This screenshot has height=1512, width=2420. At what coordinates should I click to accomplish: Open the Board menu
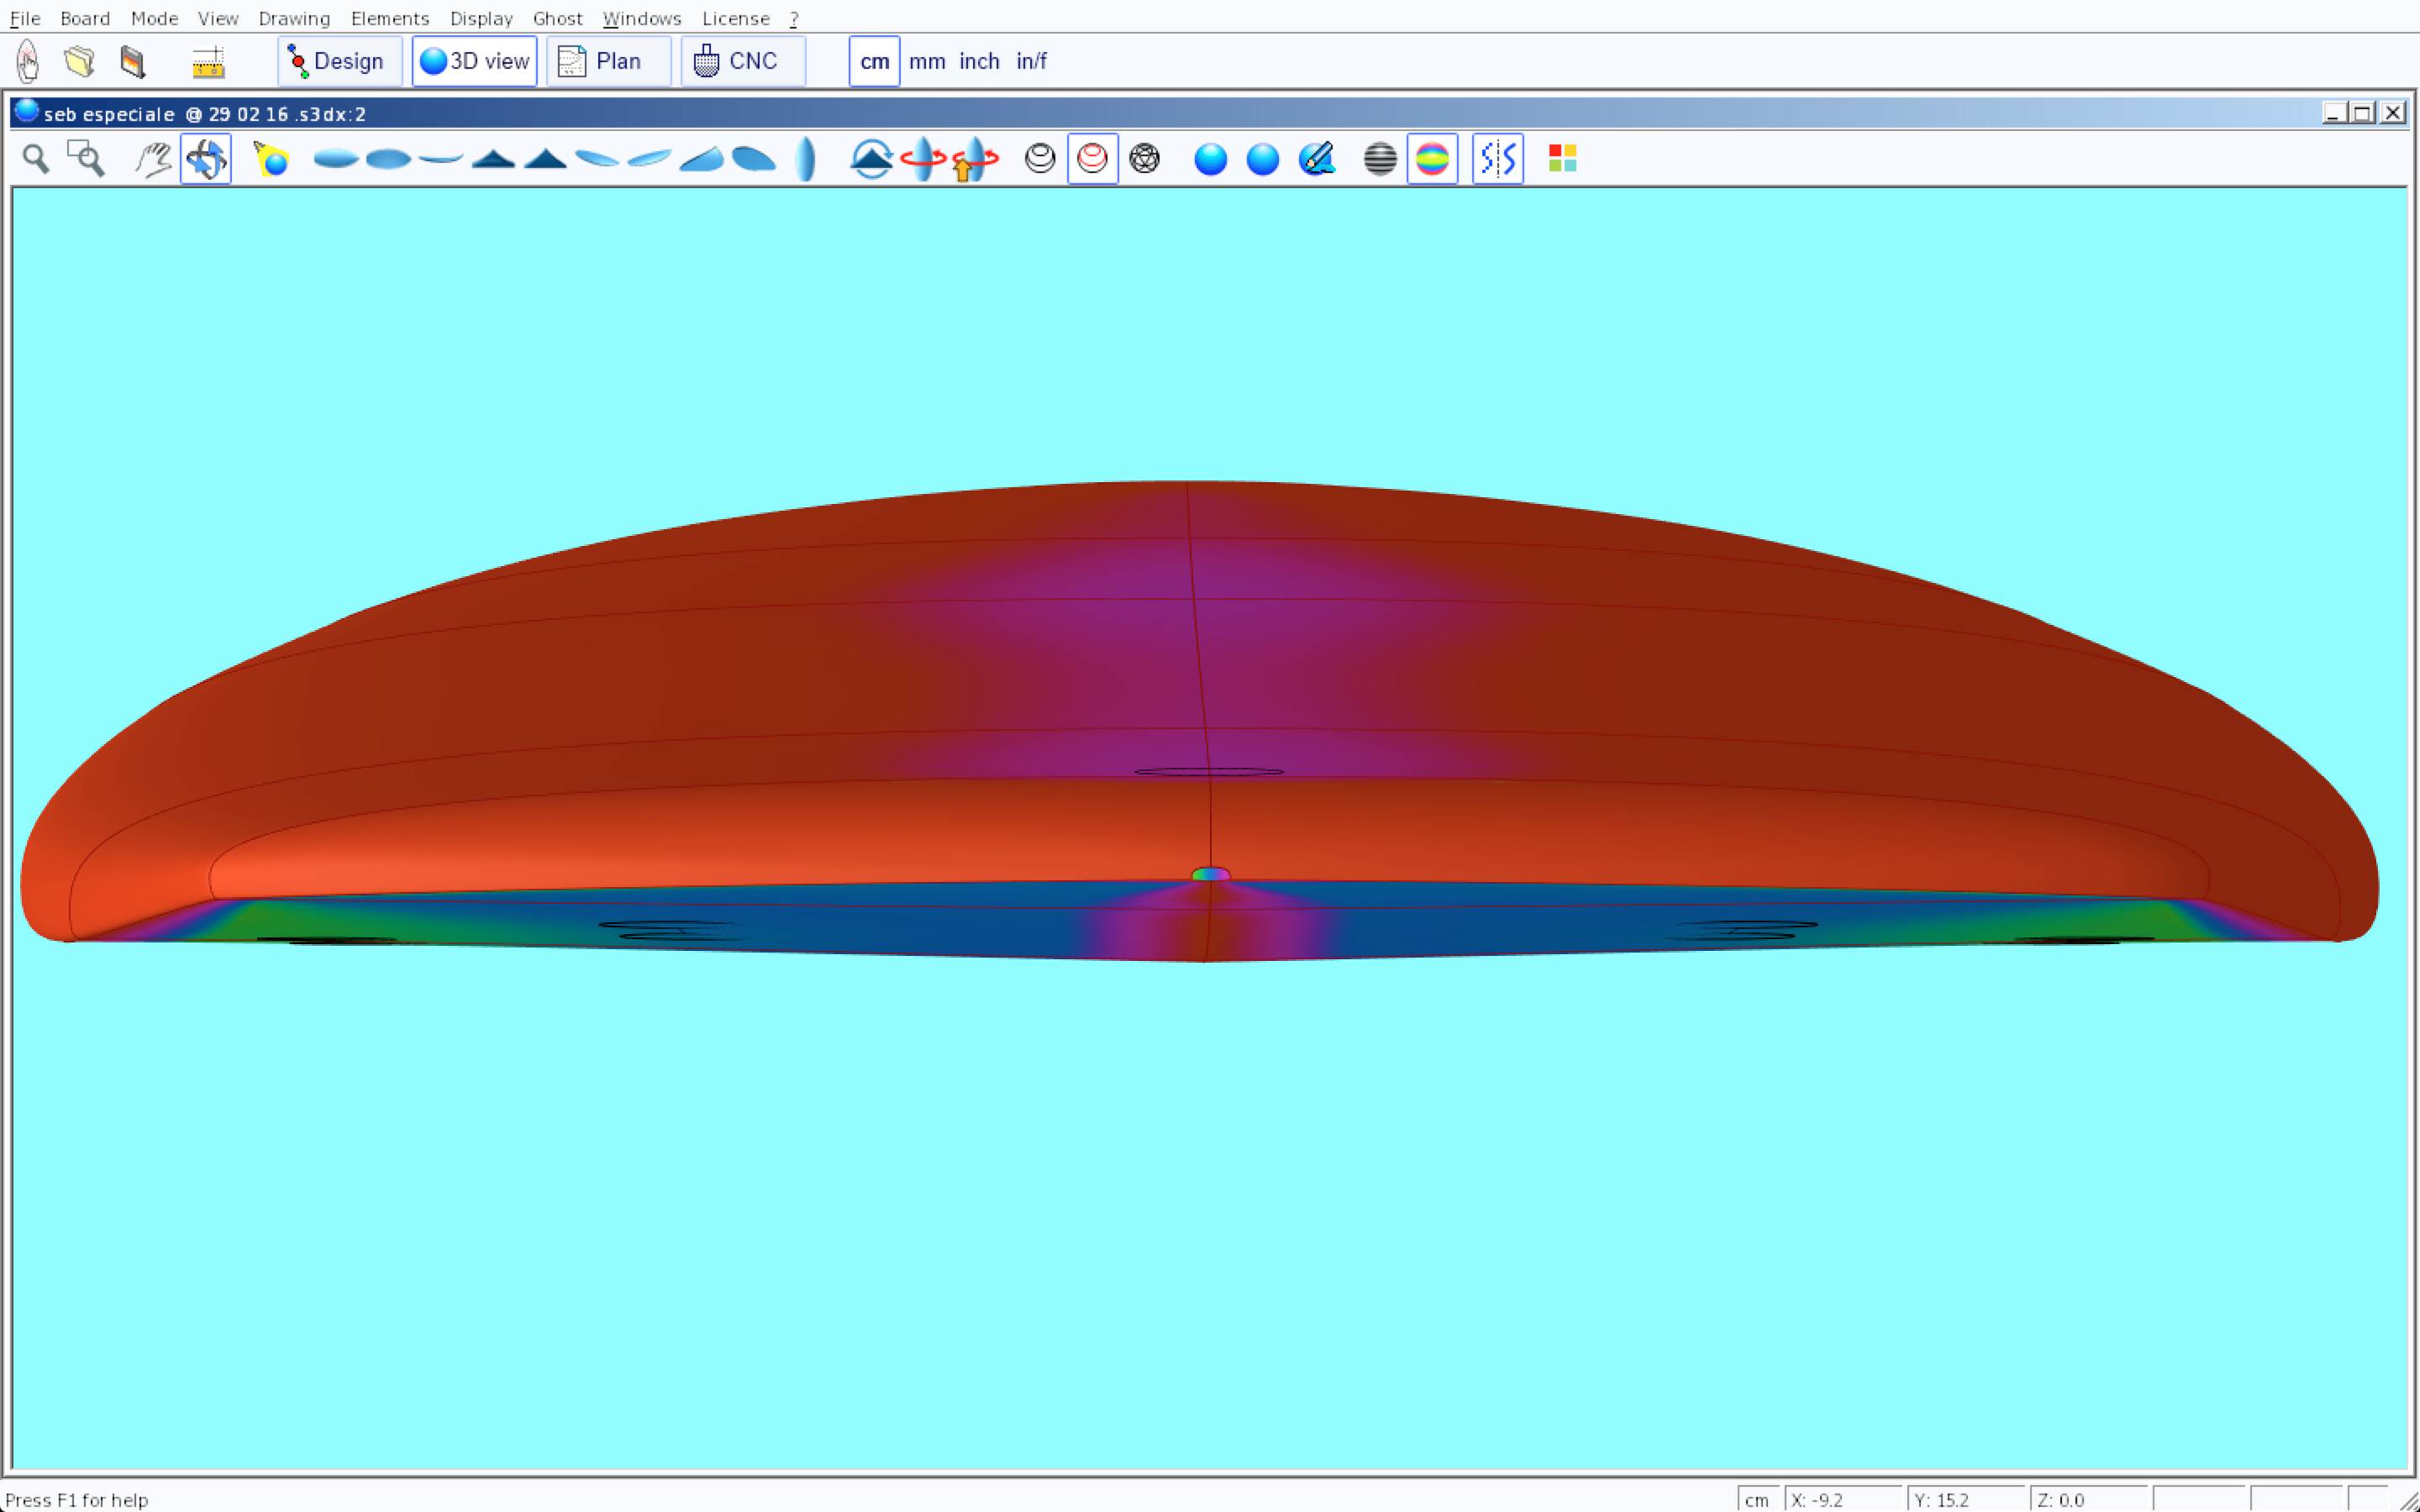coord(85,18)
